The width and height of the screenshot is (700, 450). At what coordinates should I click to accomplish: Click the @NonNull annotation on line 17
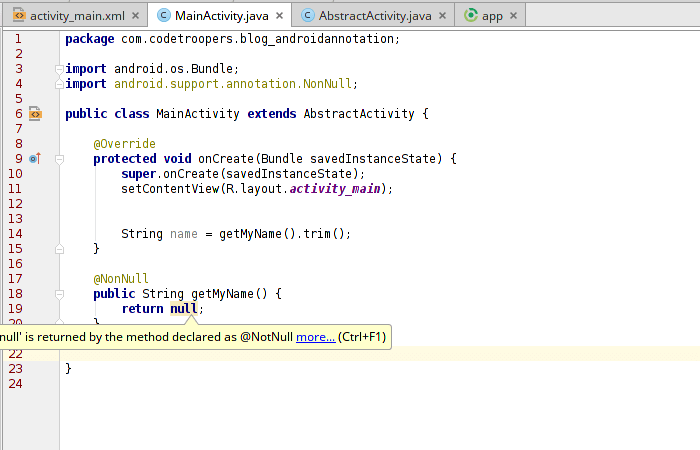(121, 279)
